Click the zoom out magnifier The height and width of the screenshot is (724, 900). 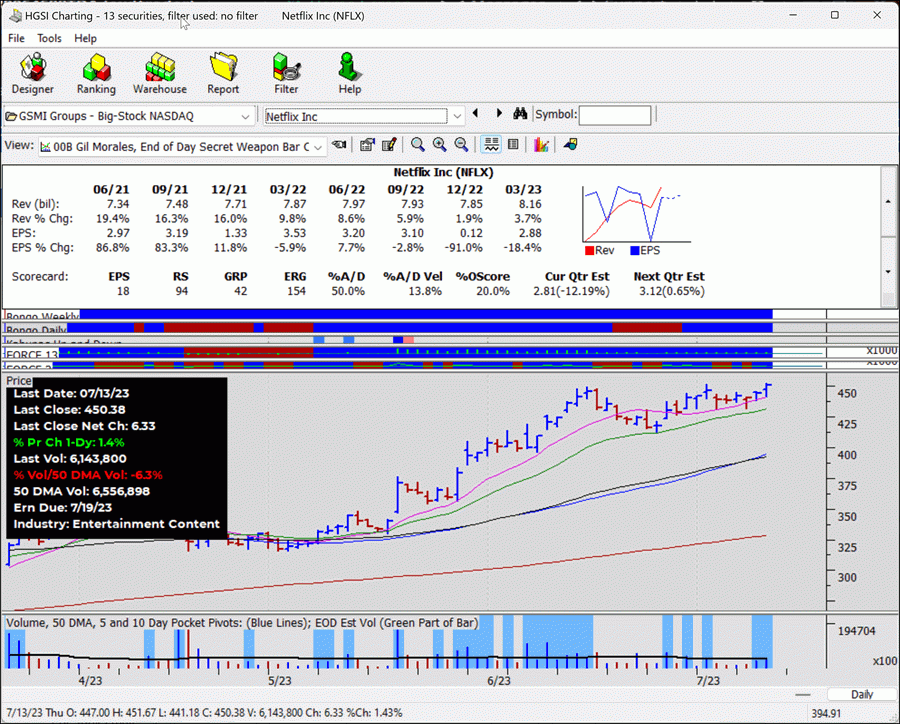(x=461, y=145)
